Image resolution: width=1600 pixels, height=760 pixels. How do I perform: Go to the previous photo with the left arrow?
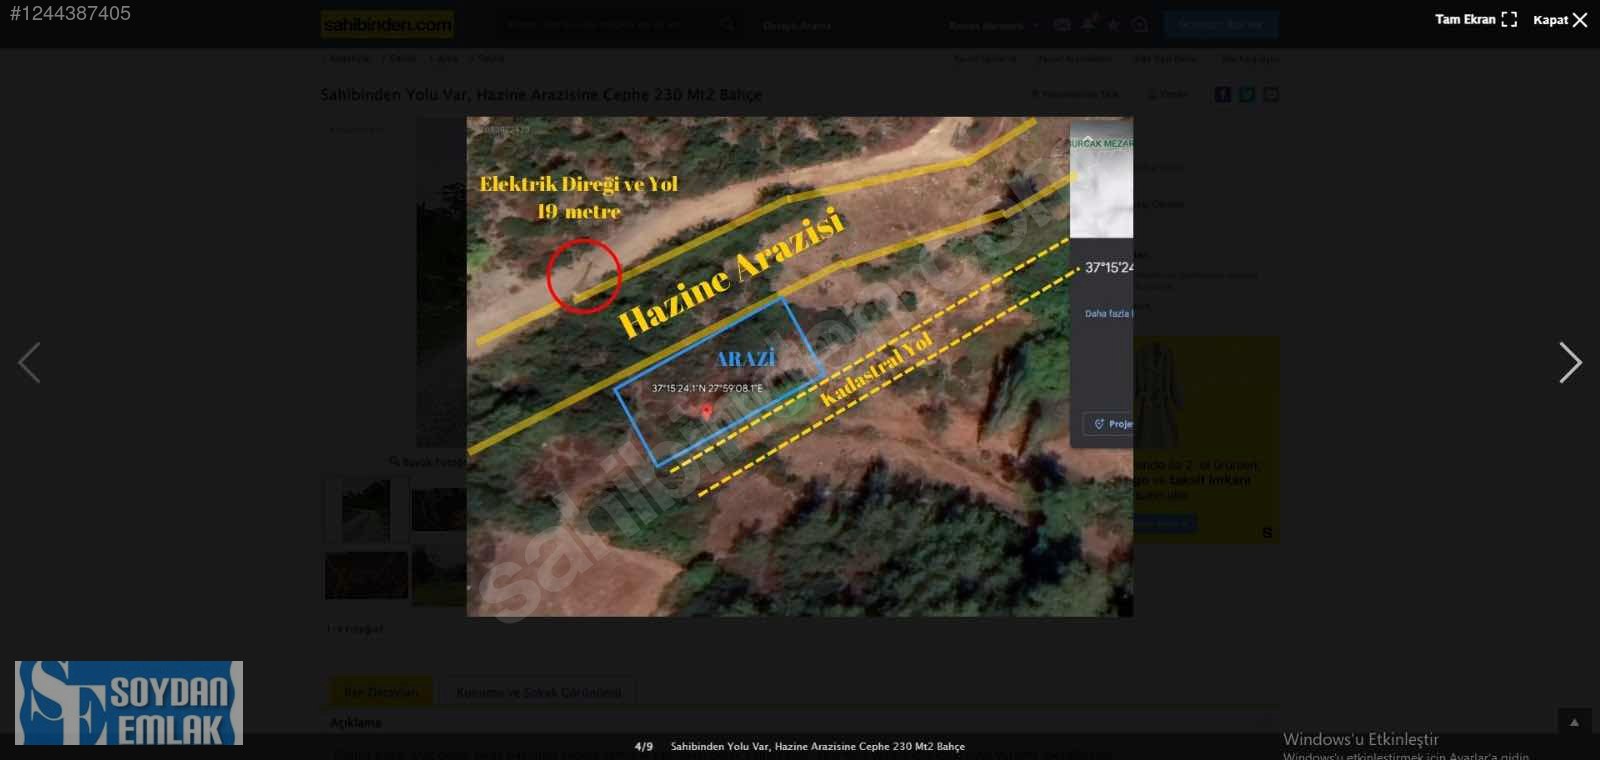[29, 362]
